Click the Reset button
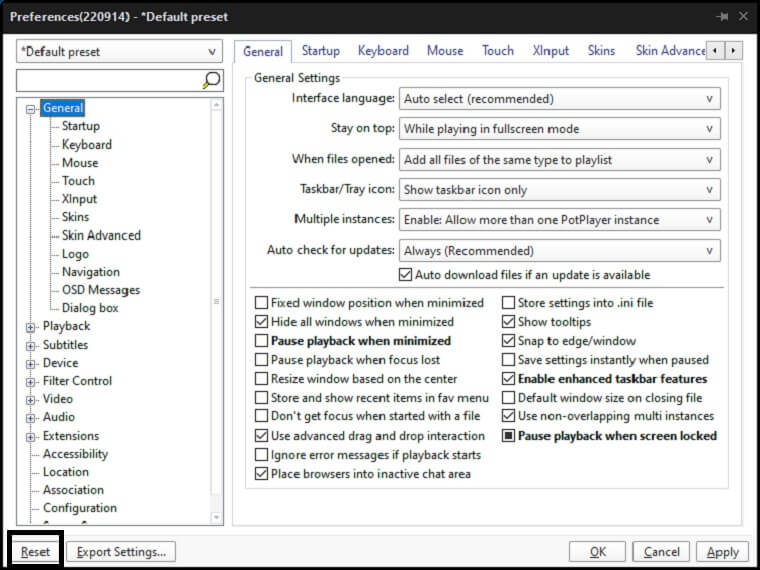The width and height of the screenshot is (760, 570). tap(35, 552)
